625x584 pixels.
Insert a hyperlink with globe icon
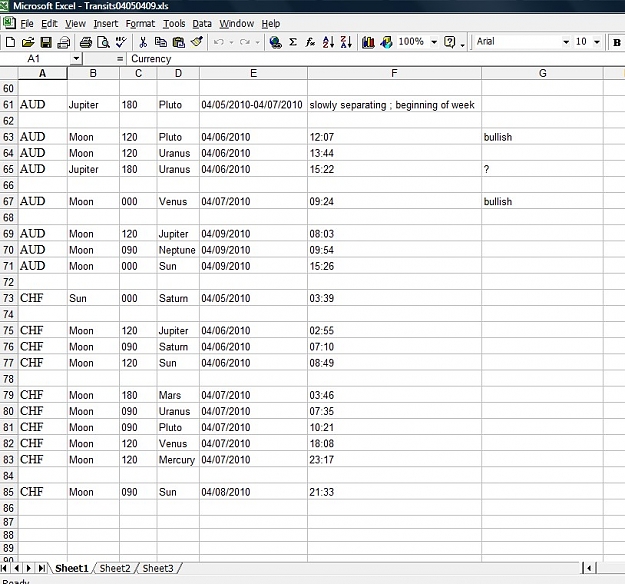point(275,42)
